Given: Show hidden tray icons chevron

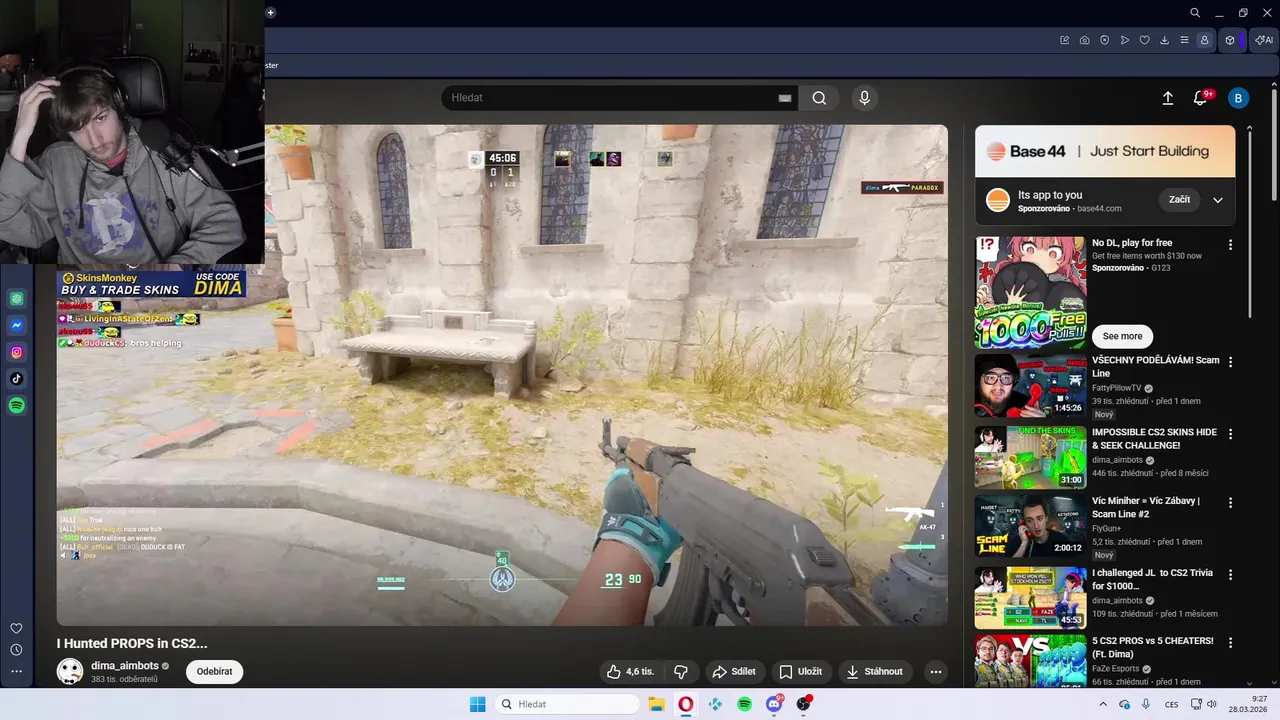Looking at the screenshot, I should coord(1103,704).
